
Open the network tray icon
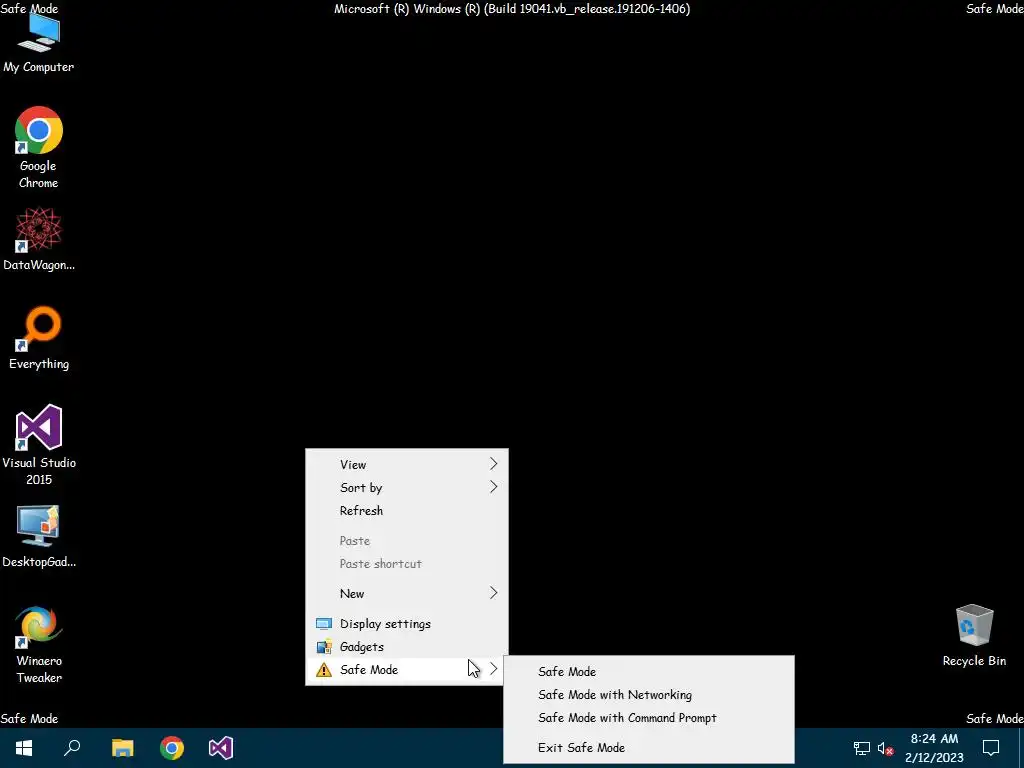(861, 748)
